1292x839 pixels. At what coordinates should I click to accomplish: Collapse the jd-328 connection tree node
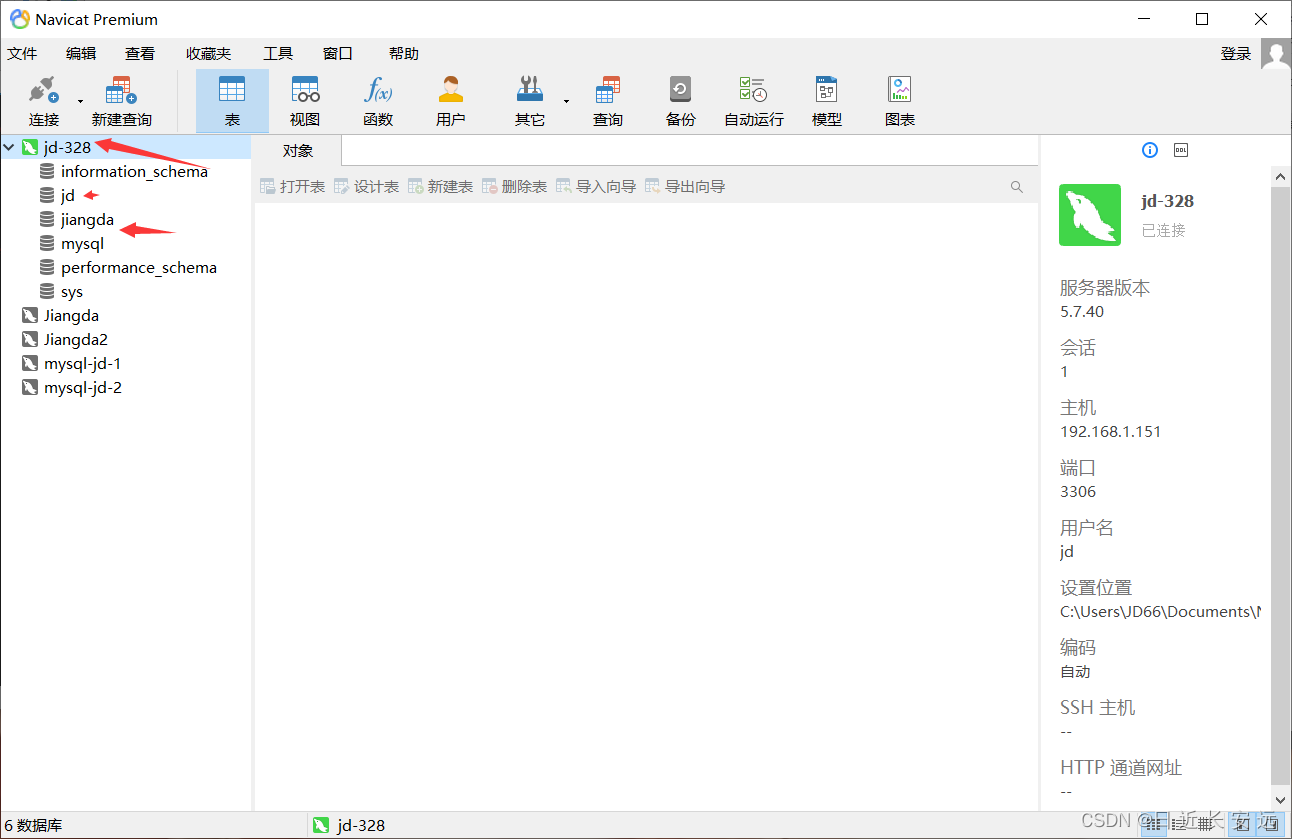(x=9, y=147)
